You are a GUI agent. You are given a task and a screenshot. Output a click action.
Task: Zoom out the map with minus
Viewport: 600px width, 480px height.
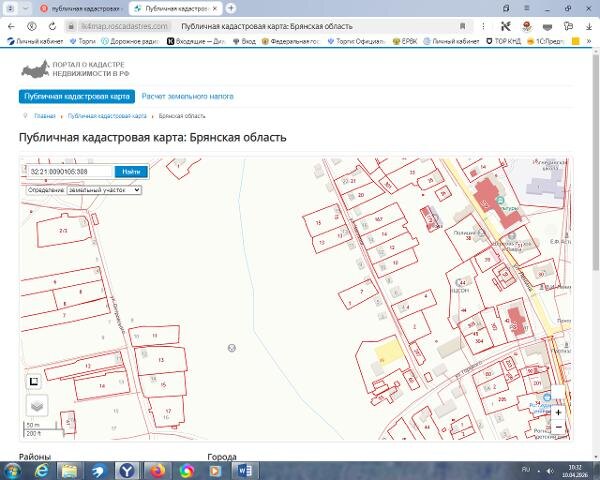click(558, 427)
